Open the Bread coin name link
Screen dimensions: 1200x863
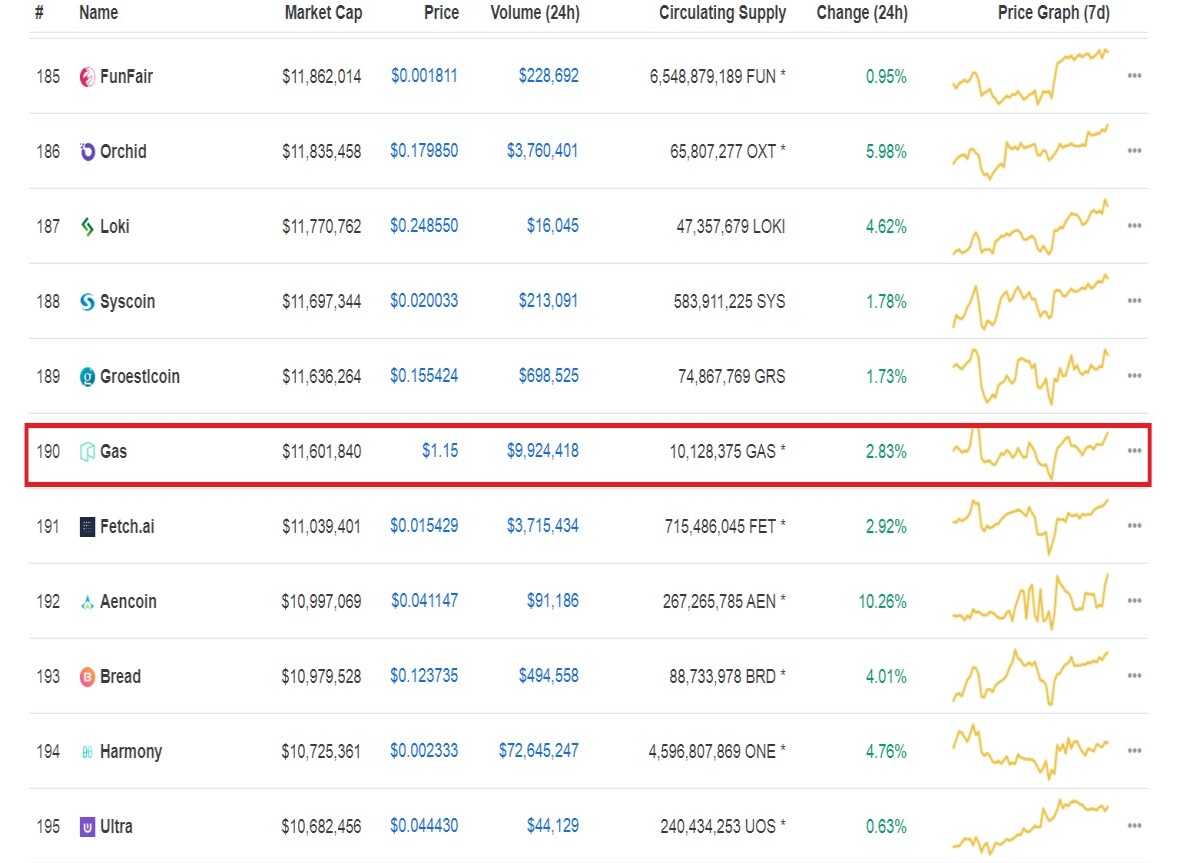pyautogui.click(x=120, y=676)
